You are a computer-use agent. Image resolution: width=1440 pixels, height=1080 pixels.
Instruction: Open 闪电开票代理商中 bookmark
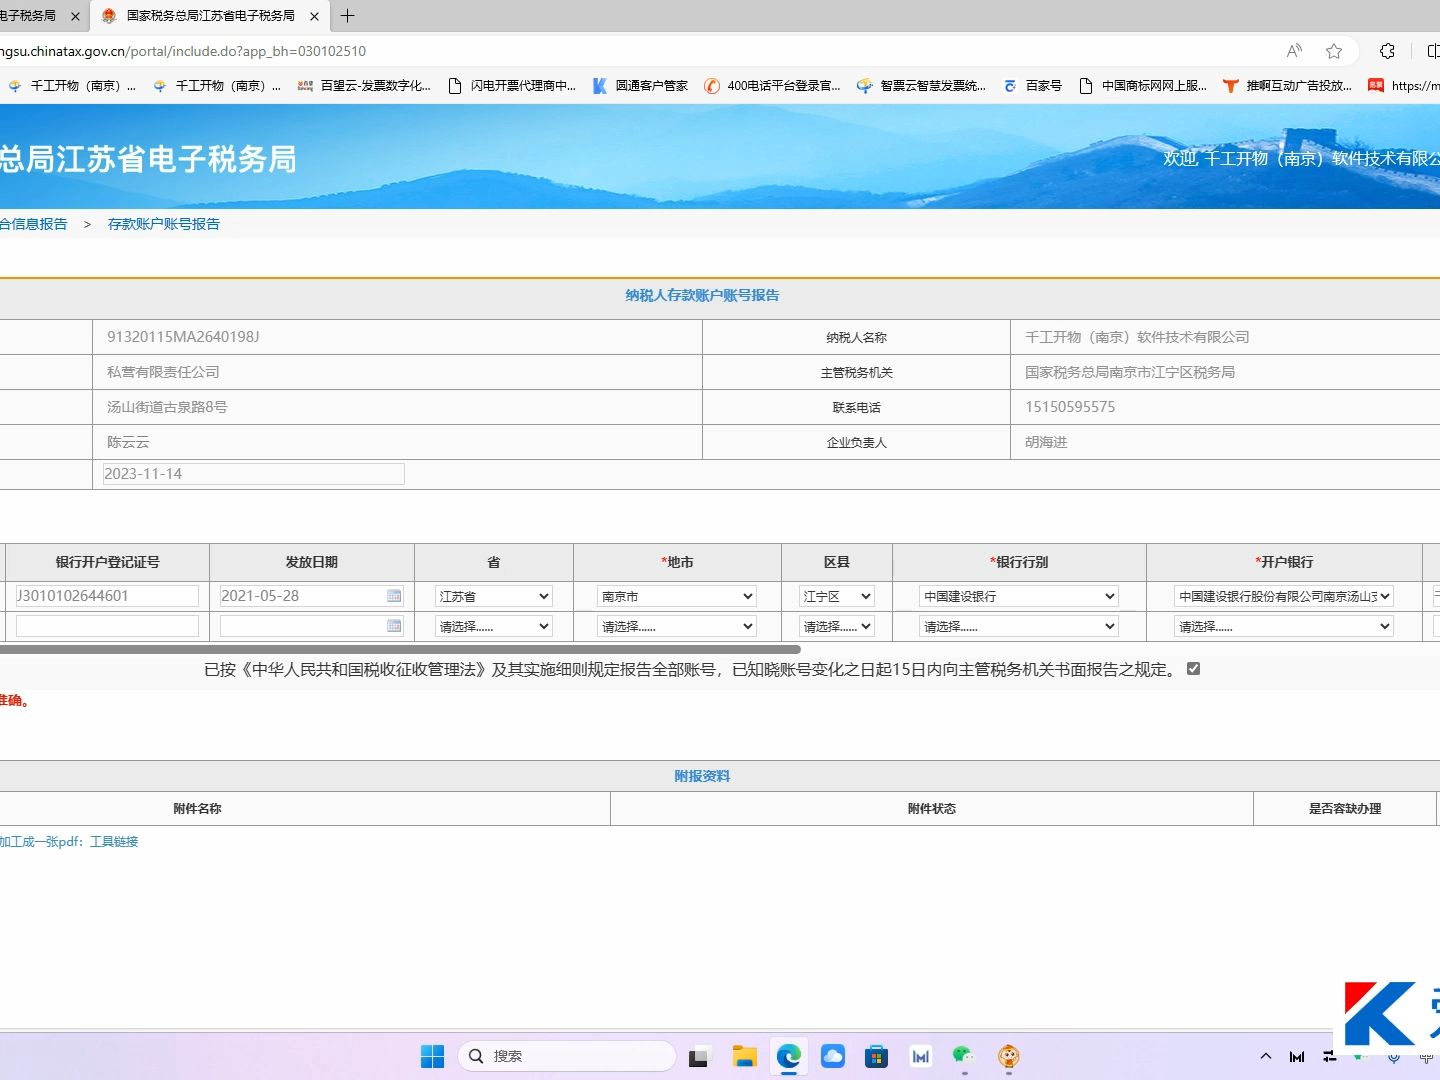coord(512,86)
